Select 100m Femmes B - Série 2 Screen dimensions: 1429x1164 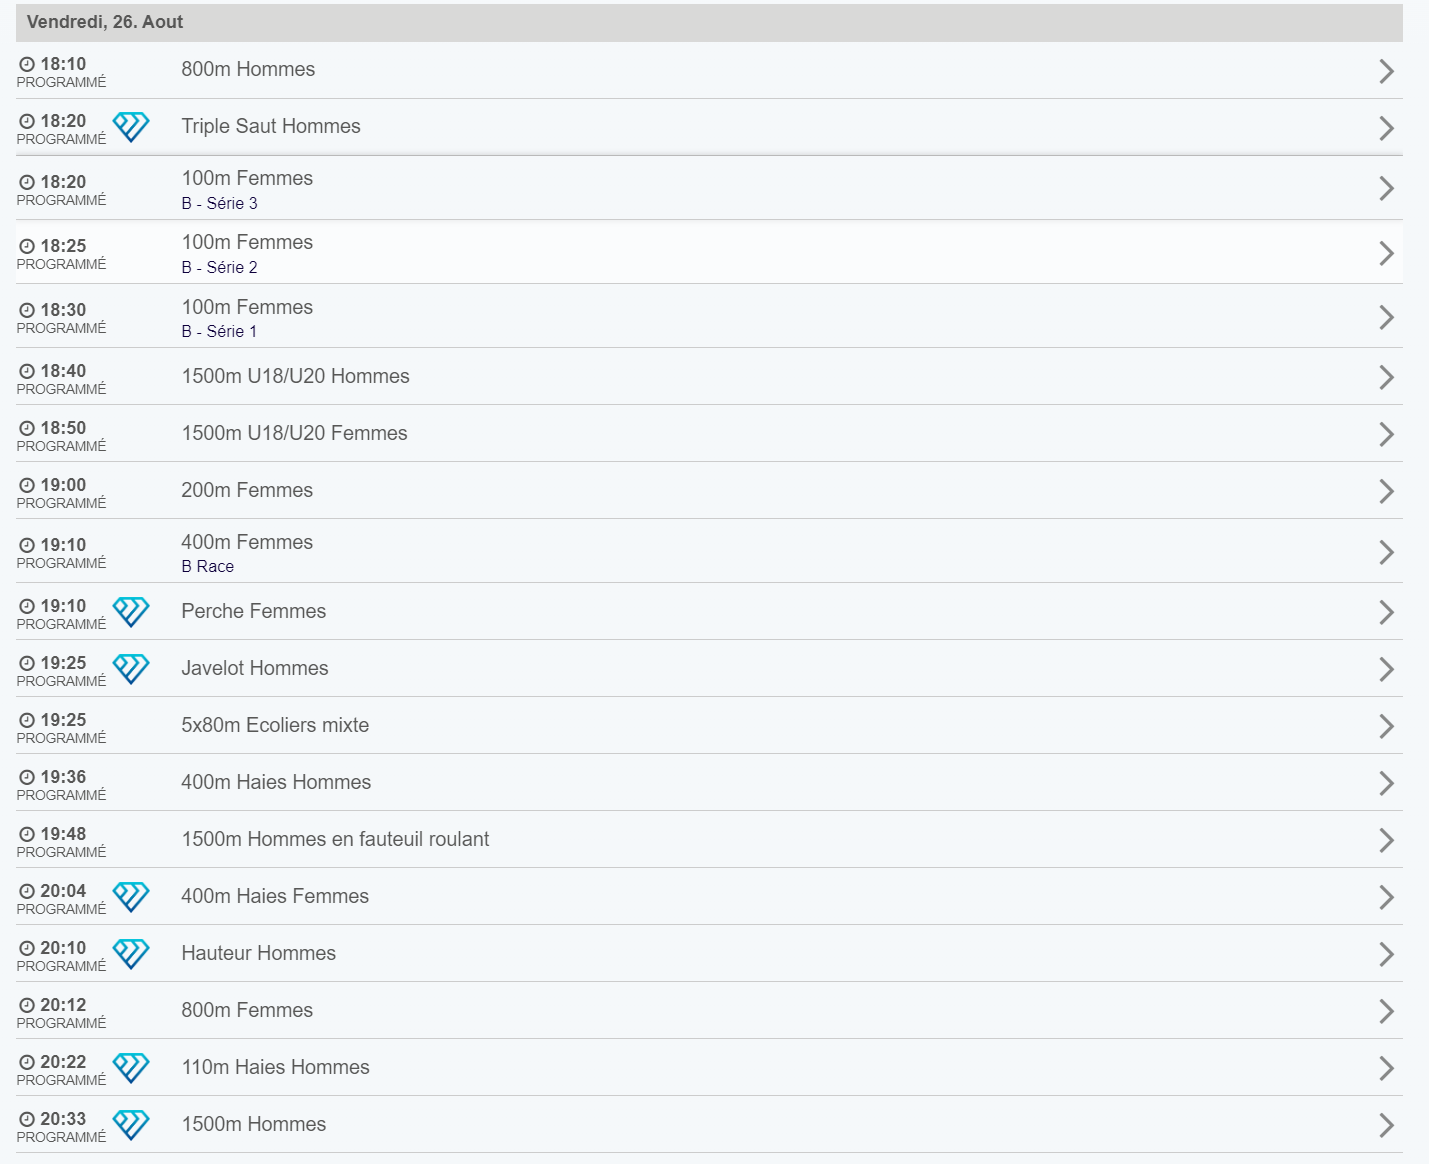tap(247, 253)
